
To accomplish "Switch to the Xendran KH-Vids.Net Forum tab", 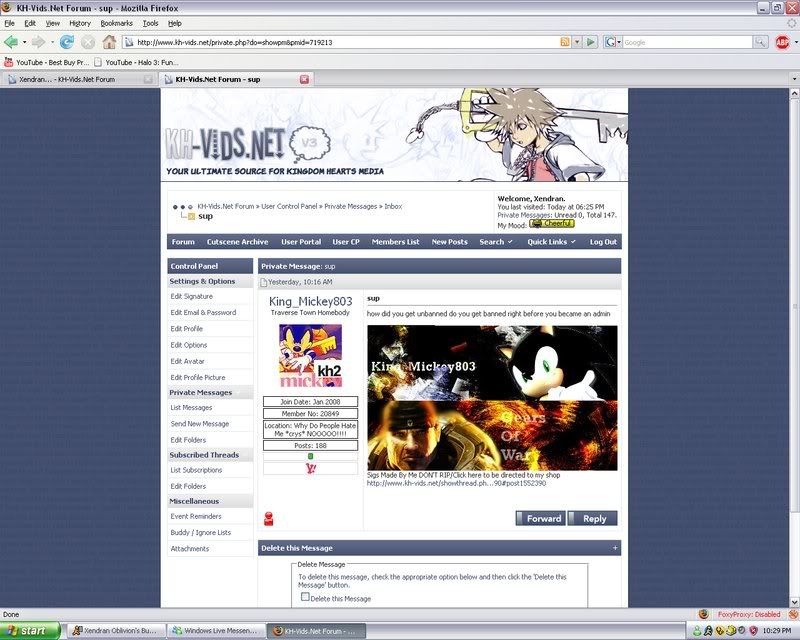I will (x=79, y=79).
